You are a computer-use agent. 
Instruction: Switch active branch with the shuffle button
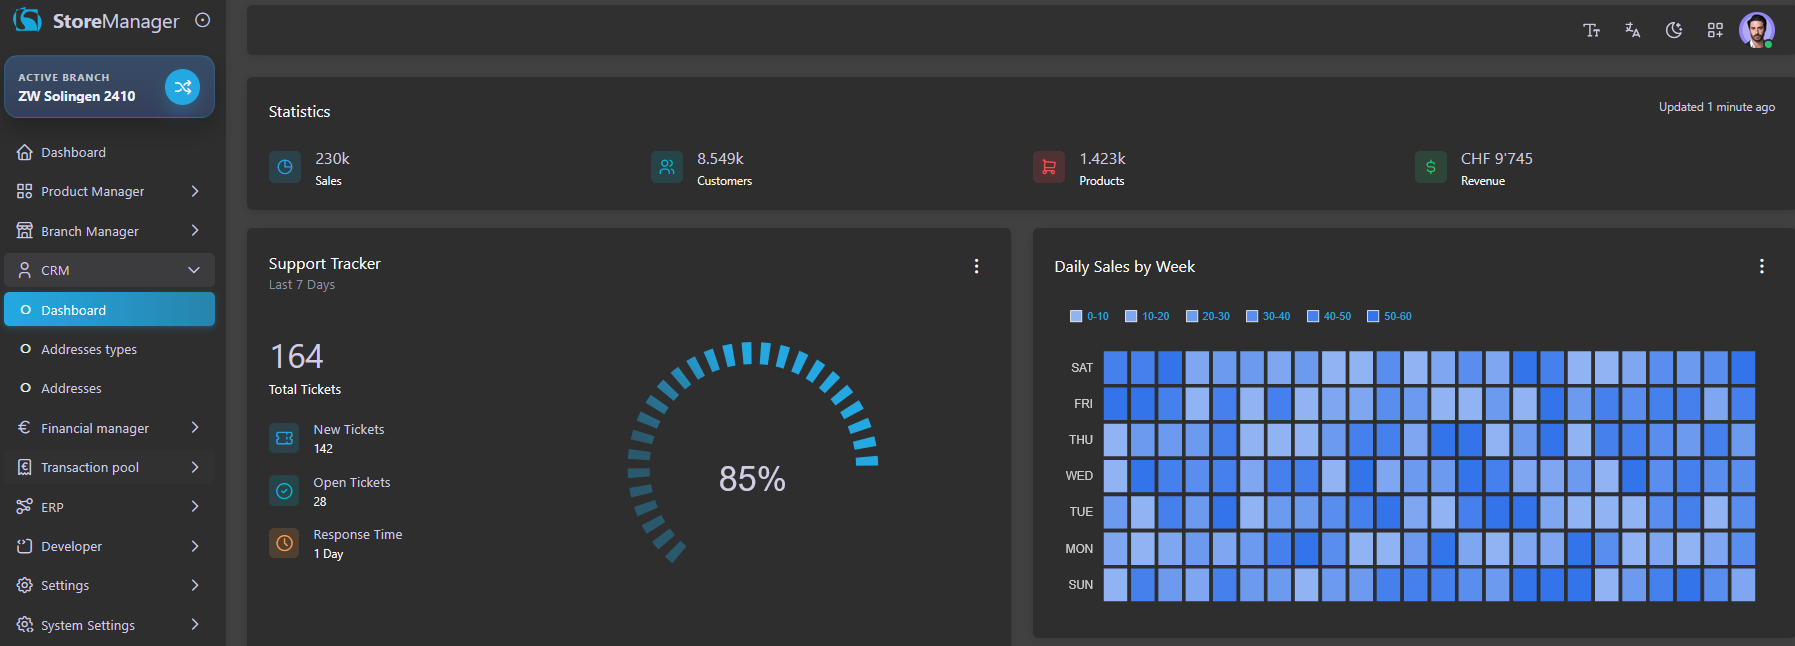(x=182, y=87)
